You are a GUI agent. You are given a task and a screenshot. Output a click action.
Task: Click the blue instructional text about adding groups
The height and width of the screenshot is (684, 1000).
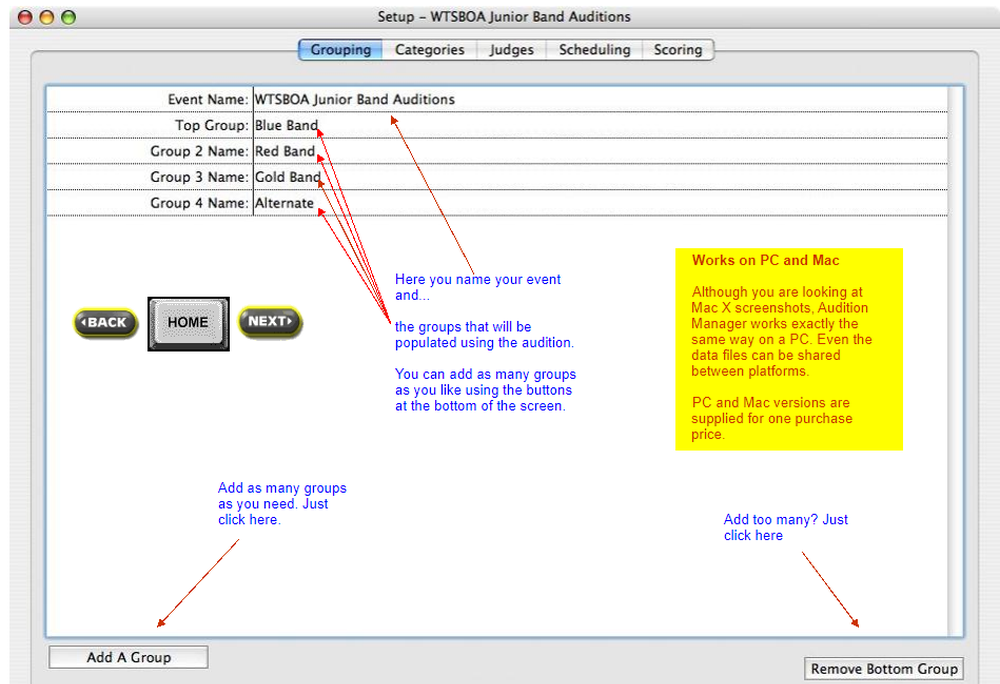[x=283, y=504]
